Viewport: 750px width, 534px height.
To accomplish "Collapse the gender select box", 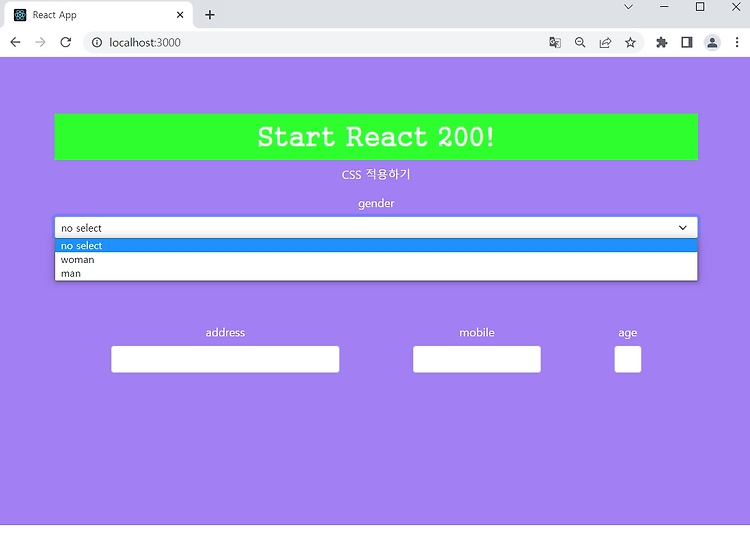I will tap(376, 228).
